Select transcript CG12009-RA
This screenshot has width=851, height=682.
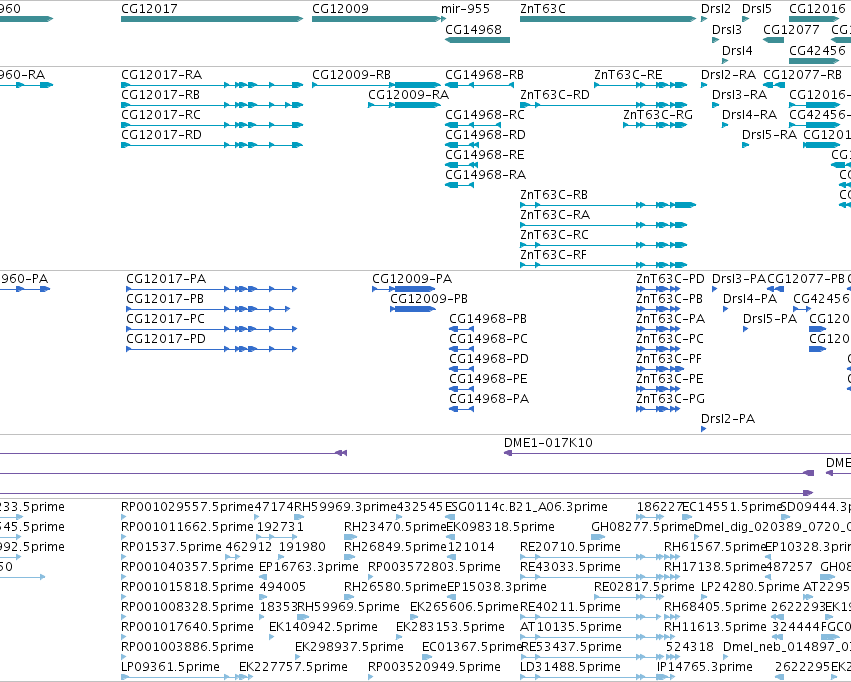(x=404, y=105)
